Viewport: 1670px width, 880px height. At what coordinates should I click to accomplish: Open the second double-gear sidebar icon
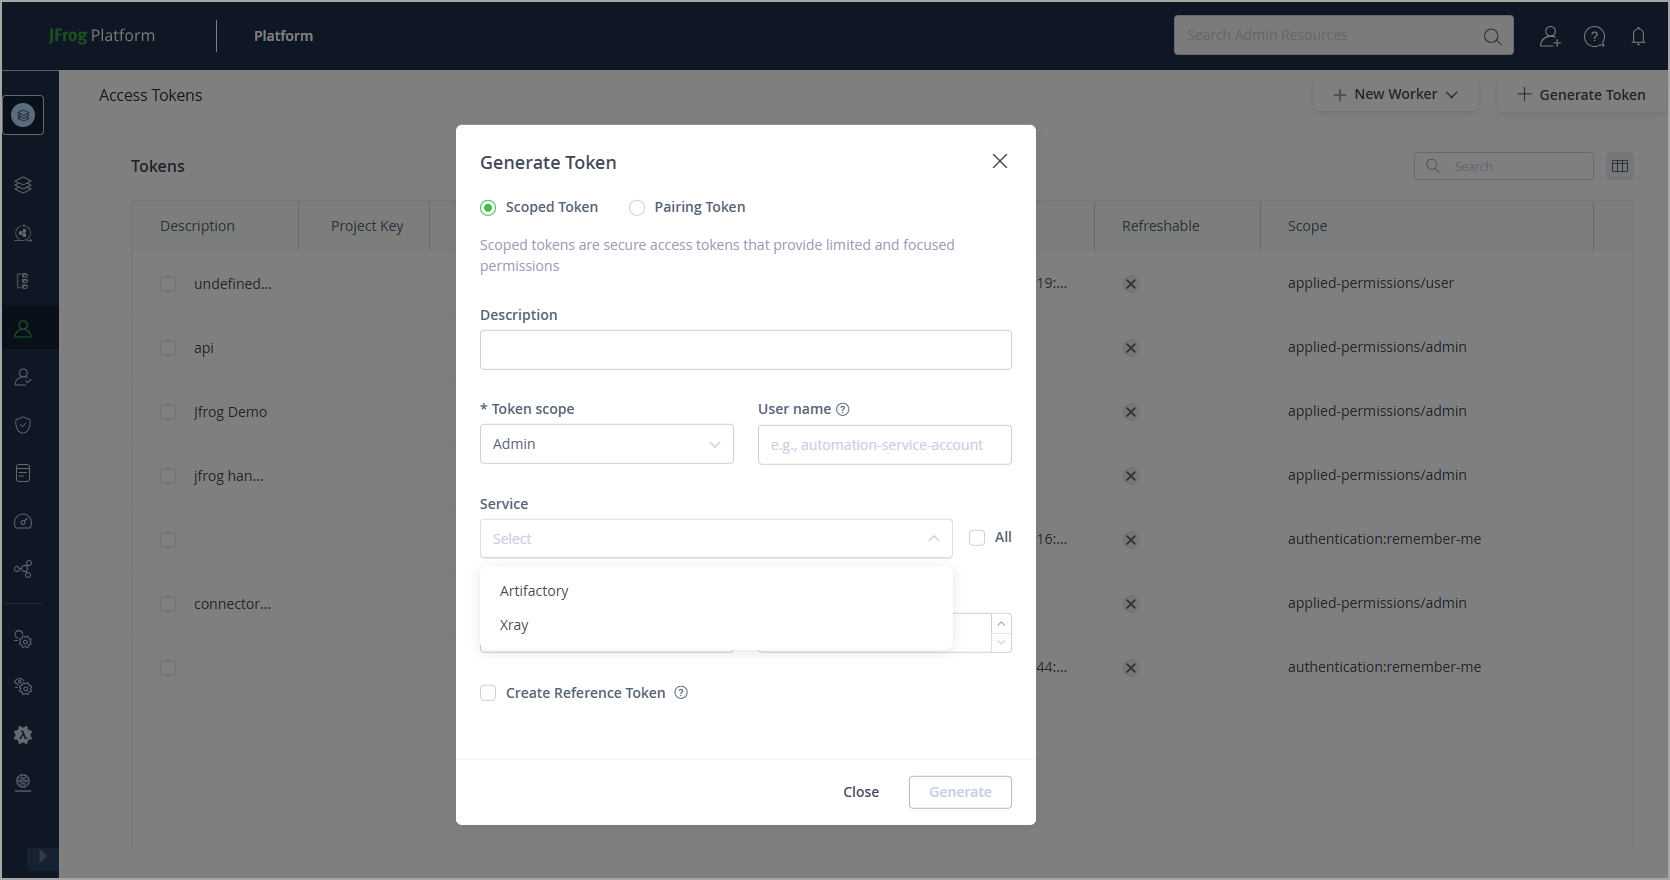(x=23, y=687)
